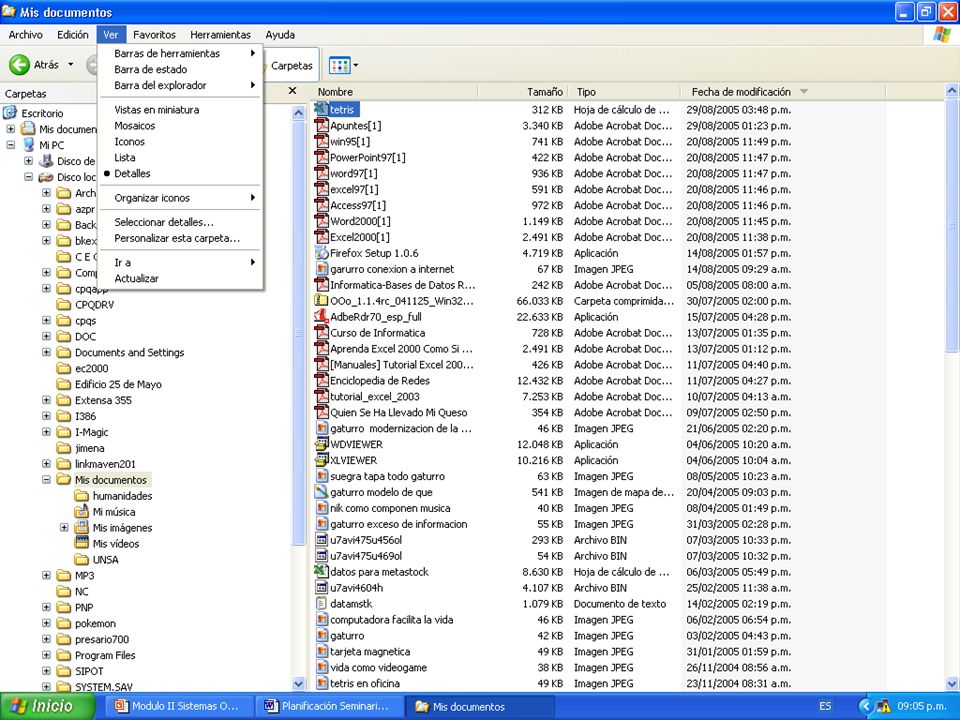
Task: Collapse the Mi PC tree node
Action: click(10, 145)
